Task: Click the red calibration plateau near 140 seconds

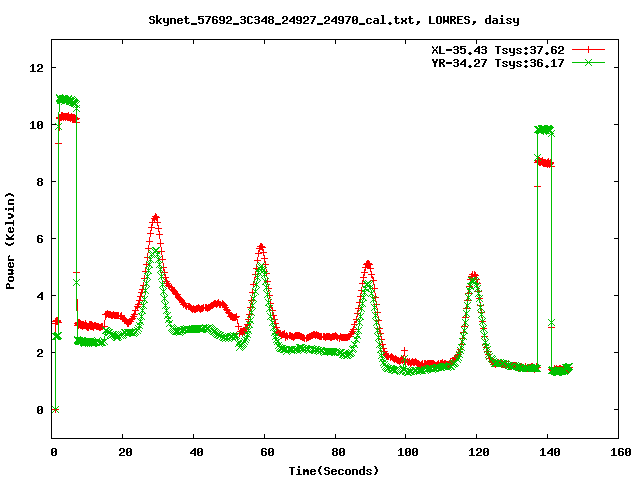Action: pos(544,162)
